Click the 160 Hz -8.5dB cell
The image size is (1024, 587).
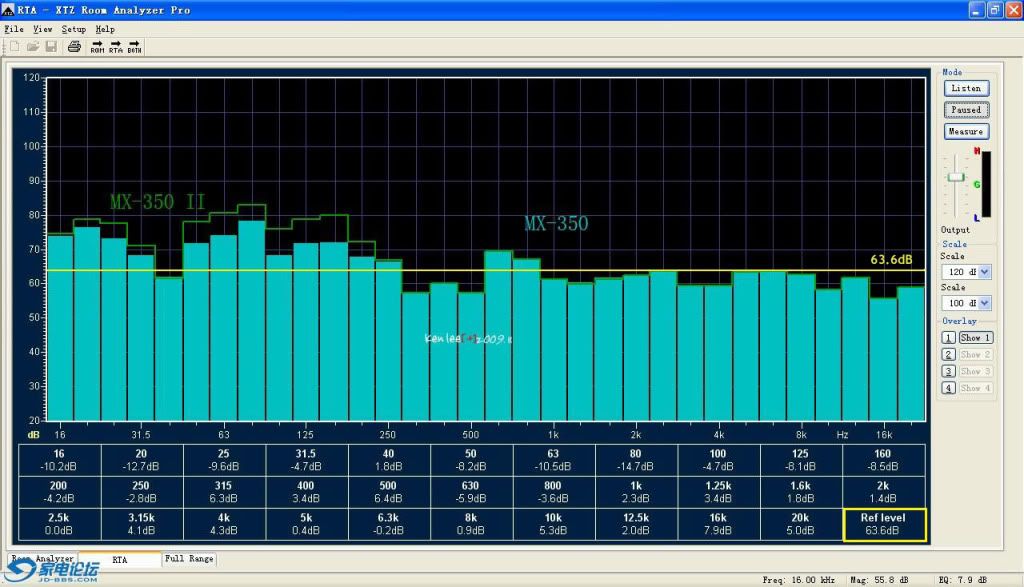coord(883,460)
